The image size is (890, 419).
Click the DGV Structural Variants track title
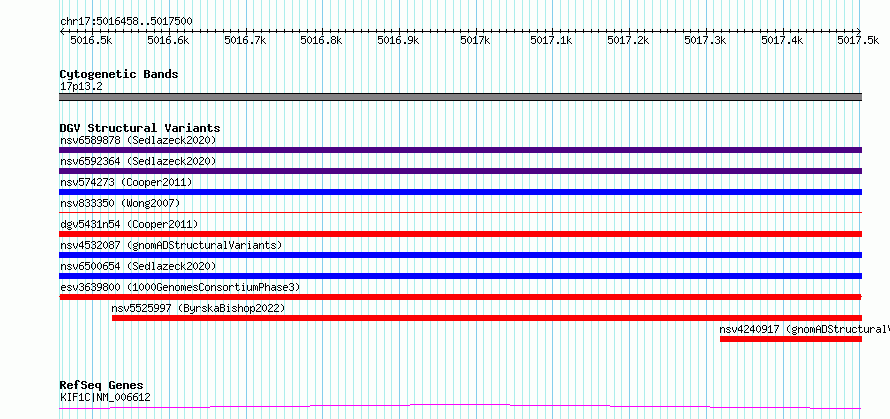140,128
